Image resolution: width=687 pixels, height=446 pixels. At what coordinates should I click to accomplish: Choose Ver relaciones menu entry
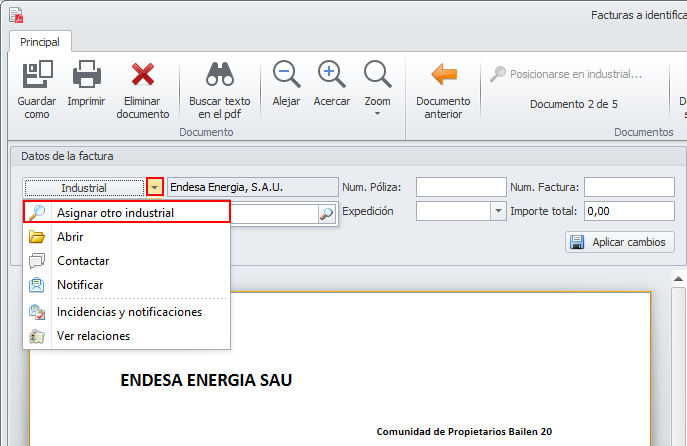[127, 336]
